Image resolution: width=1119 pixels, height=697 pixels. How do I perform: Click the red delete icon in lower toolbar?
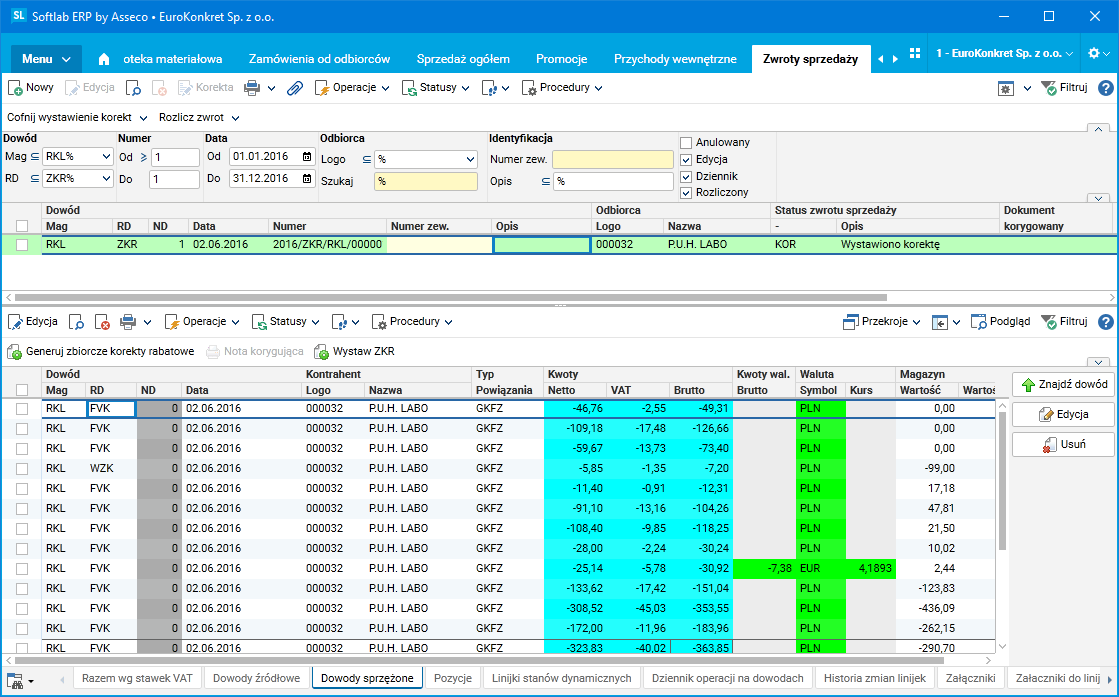[102, 322]
